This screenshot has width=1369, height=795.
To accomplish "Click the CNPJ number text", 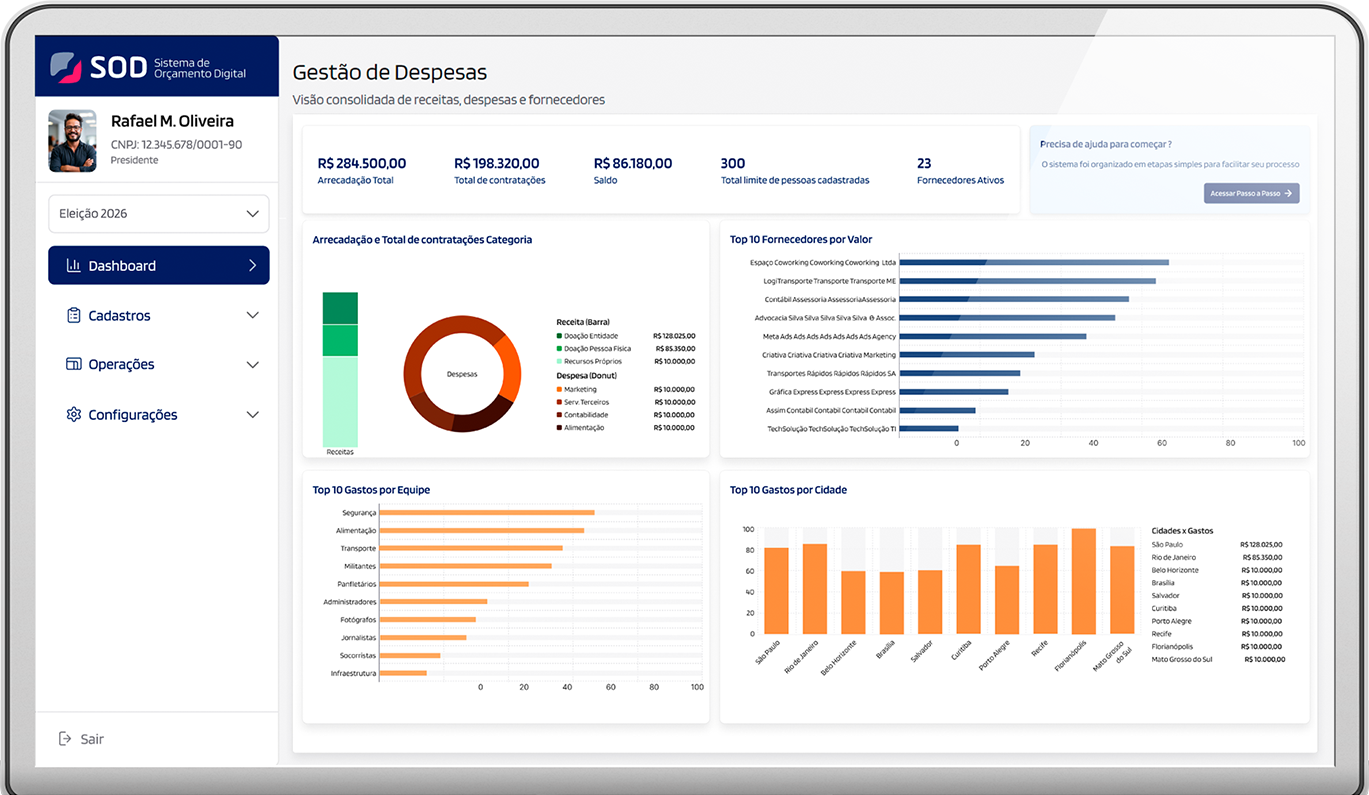I will [x=176, y=144].
